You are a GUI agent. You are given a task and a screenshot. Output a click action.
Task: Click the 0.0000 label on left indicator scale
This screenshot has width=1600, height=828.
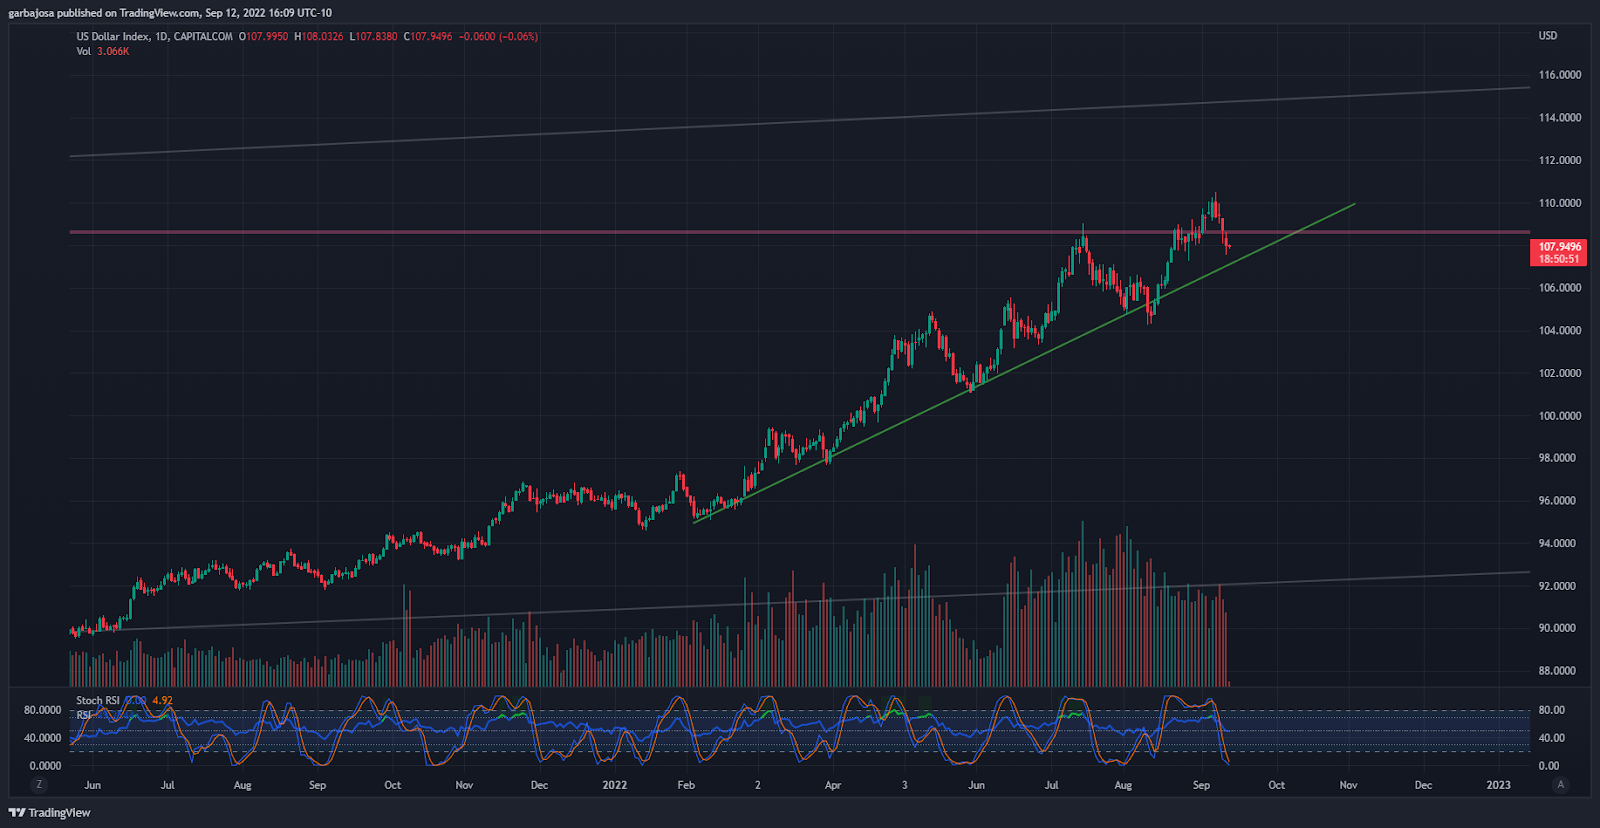(x=45, y=766)
